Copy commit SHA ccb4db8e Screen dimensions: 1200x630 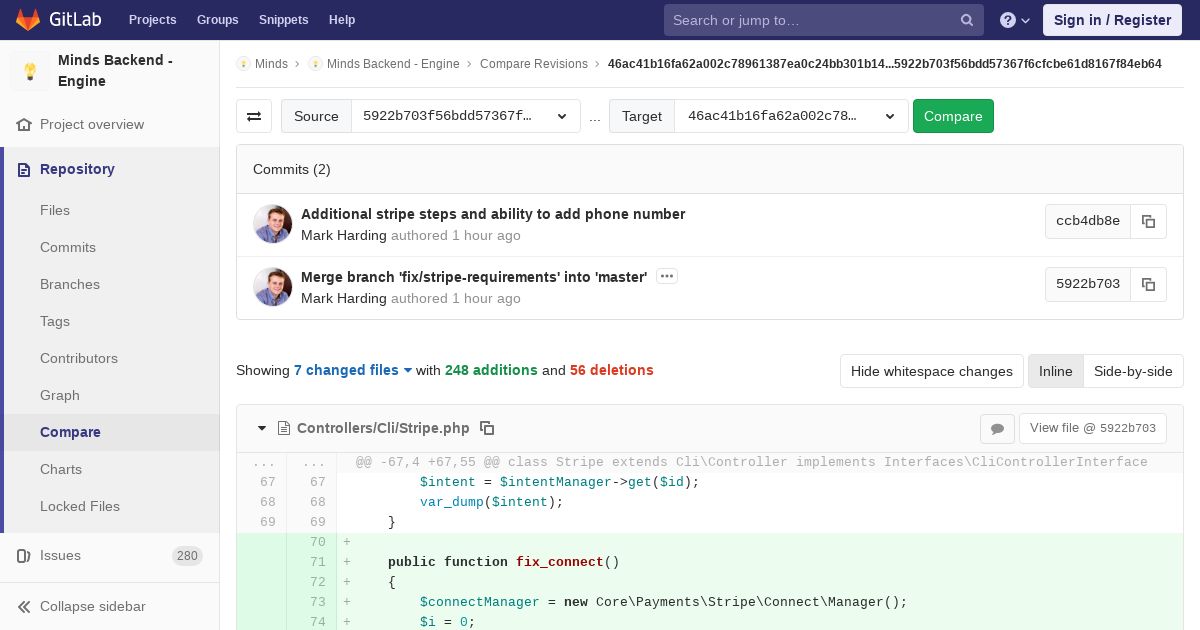[x=1149, y=221]
